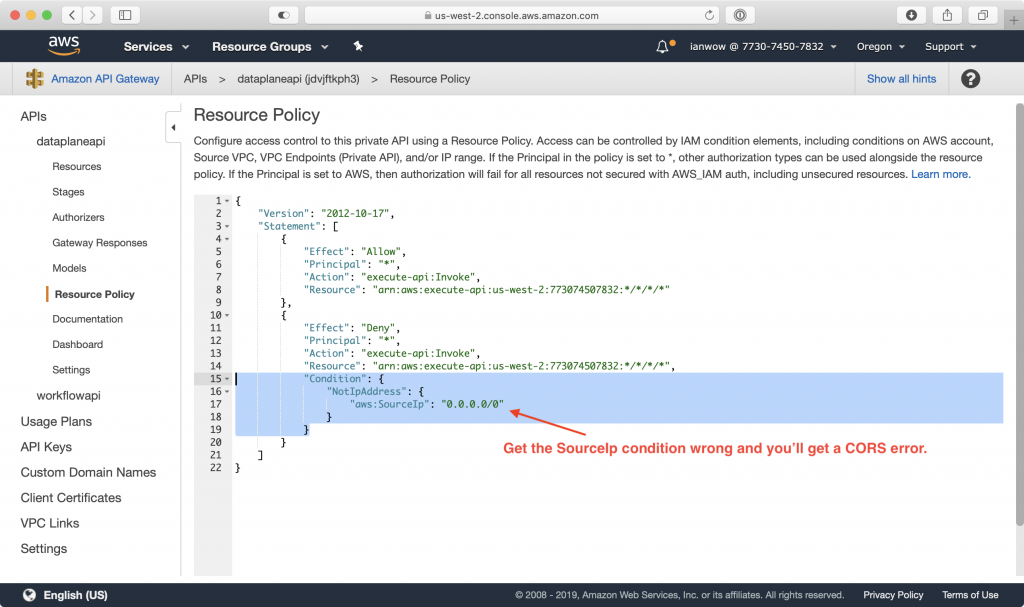
Task: Click the help question mark icon
Action: click(x=970, y=78)
